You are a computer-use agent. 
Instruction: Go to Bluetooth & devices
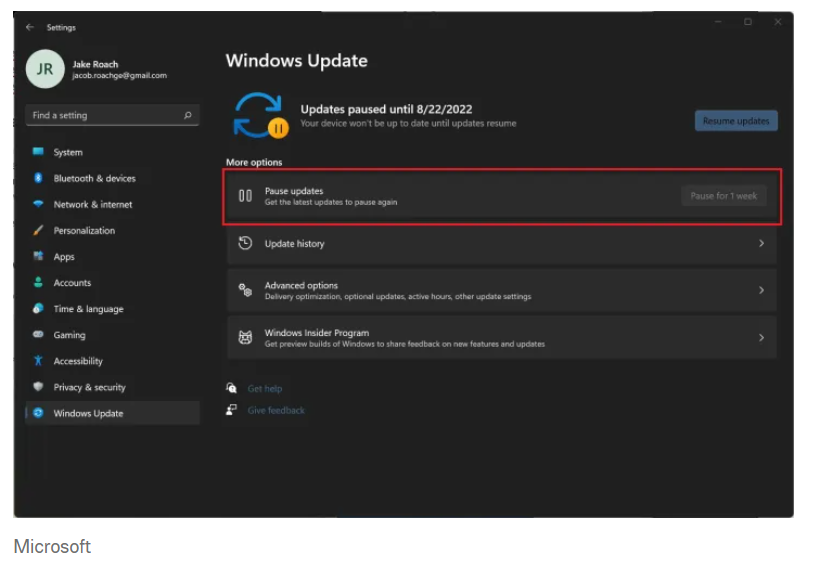click(x=113, y=178)
